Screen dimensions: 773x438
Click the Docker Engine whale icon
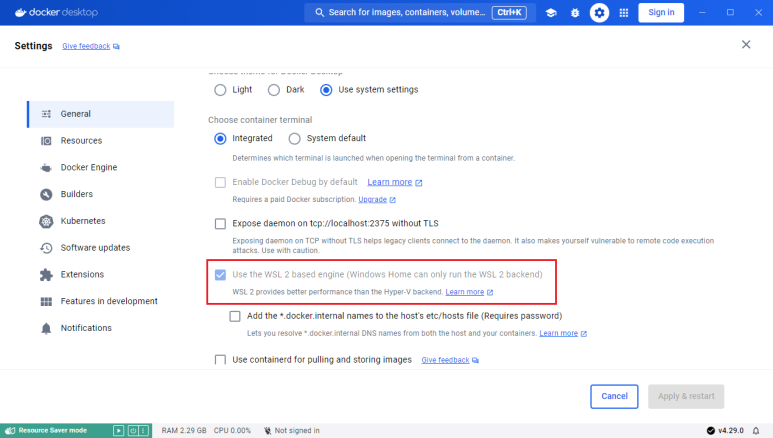click(x=46, y=168)
